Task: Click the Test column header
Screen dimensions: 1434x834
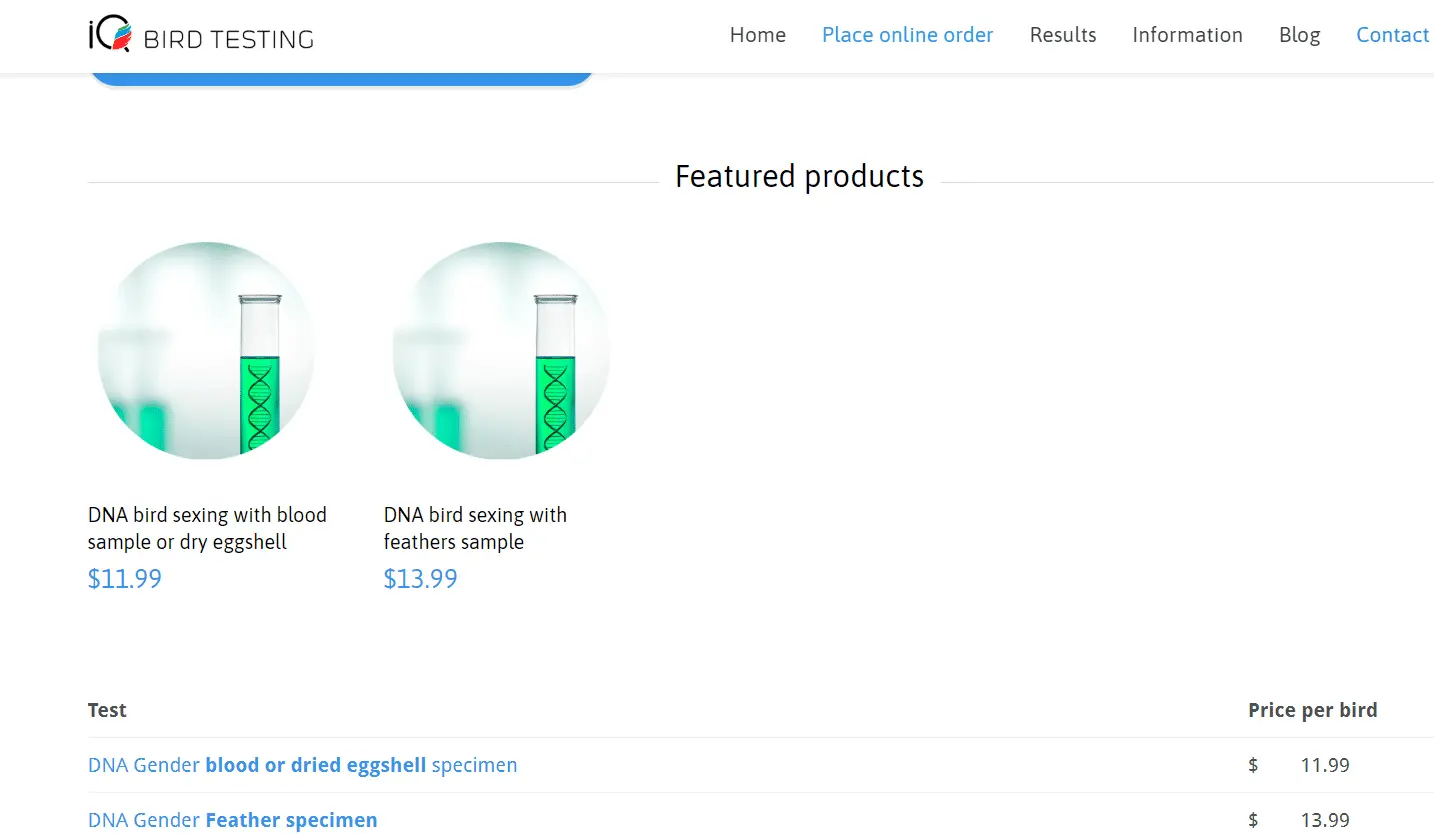Action: pos(107,710)
